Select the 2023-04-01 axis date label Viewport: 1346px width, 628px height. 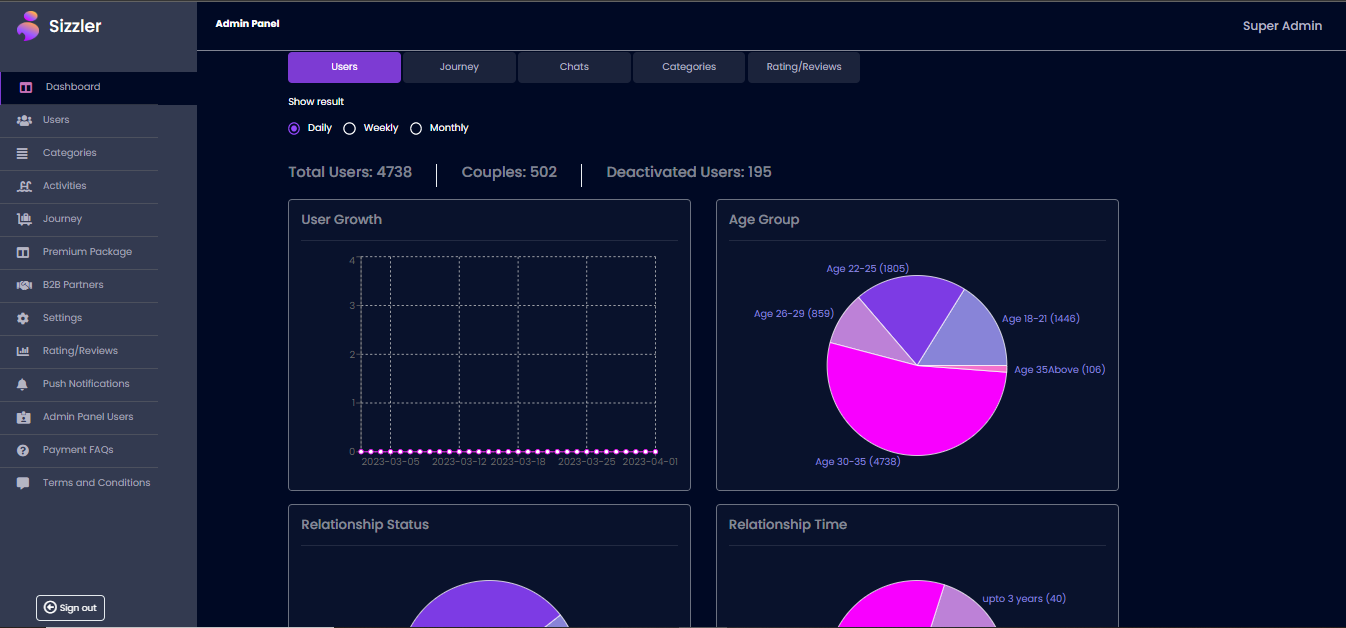[650, 462]
